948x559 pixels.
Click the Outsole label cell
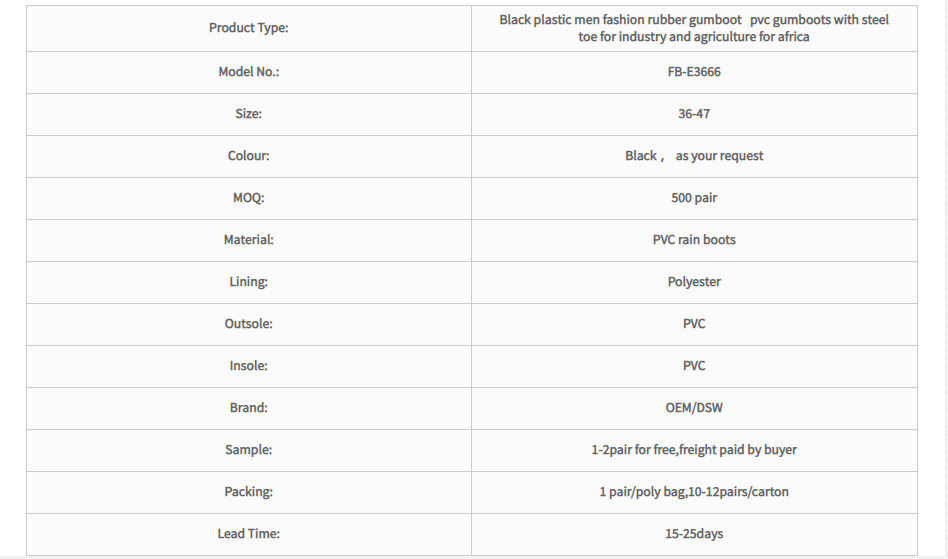pos(248,324)
